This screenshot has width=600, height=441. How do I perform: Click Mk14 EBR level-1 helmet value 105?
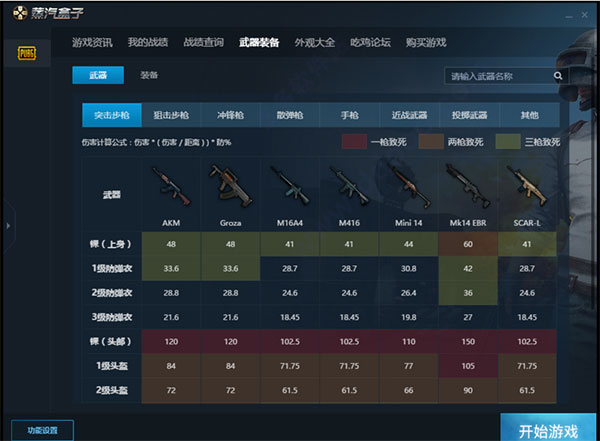point(468,366)
